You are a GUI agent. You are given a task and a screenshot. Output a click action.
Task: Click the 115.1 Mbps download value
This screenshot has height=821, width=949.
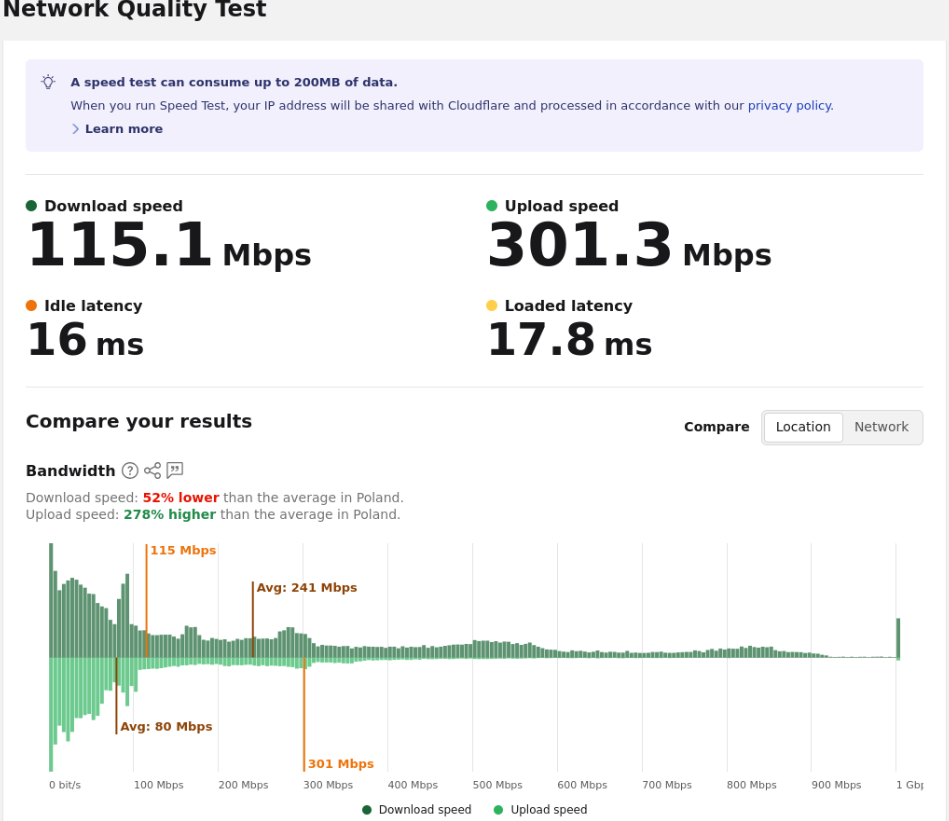click(x=169, y=245)
